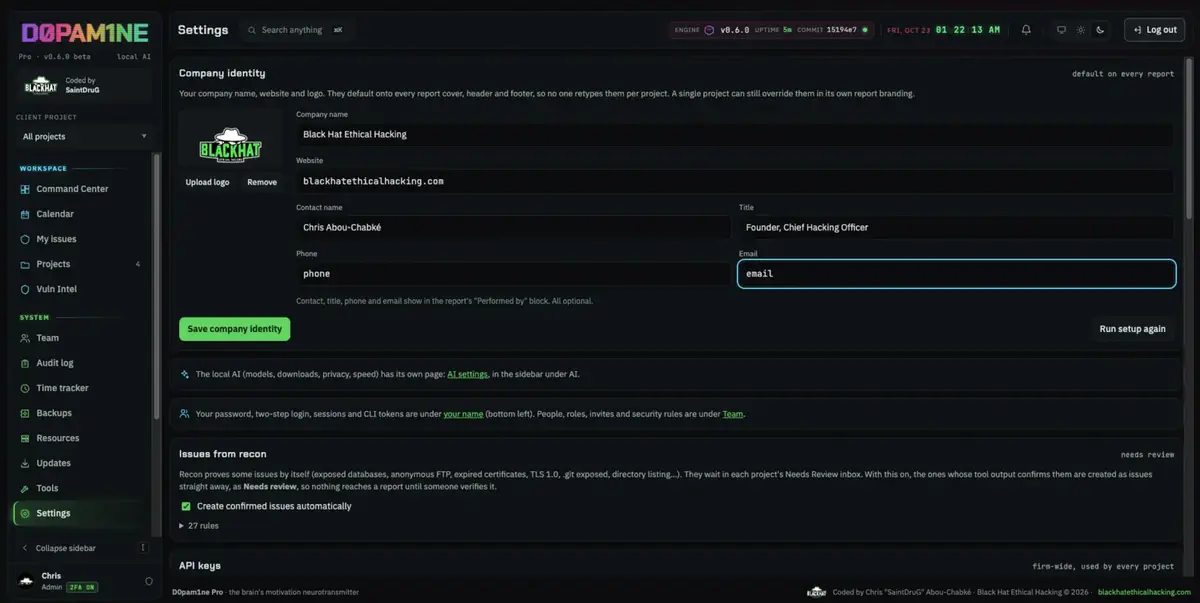Image resolution: width=1200 pixels, height=603 pixels.
Task: Go to the Team page
Action: (x=80, y=338)
